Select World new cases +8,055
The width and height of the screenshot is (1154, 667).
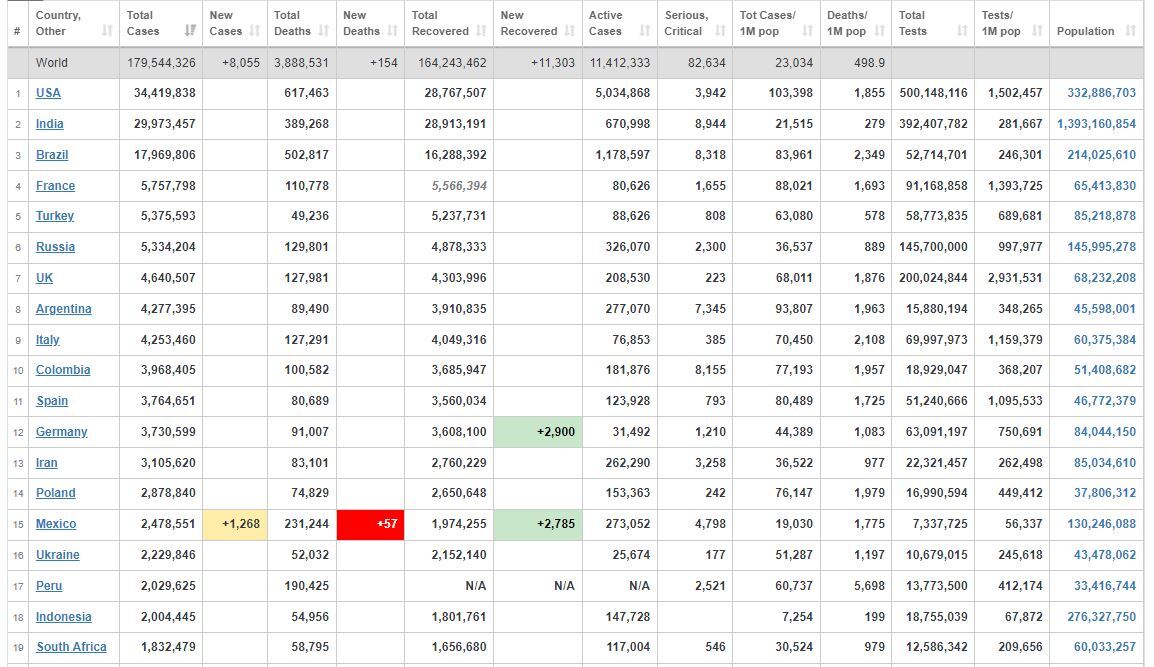(241, 63)
